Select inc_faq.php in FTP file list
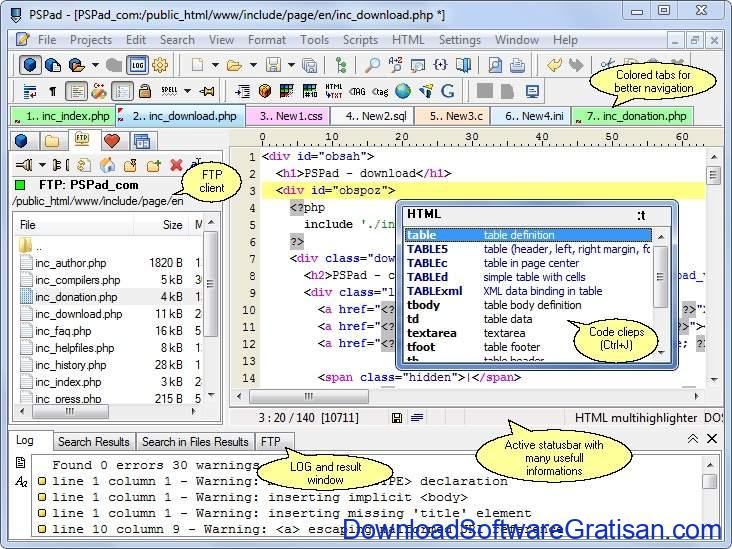 63,331
